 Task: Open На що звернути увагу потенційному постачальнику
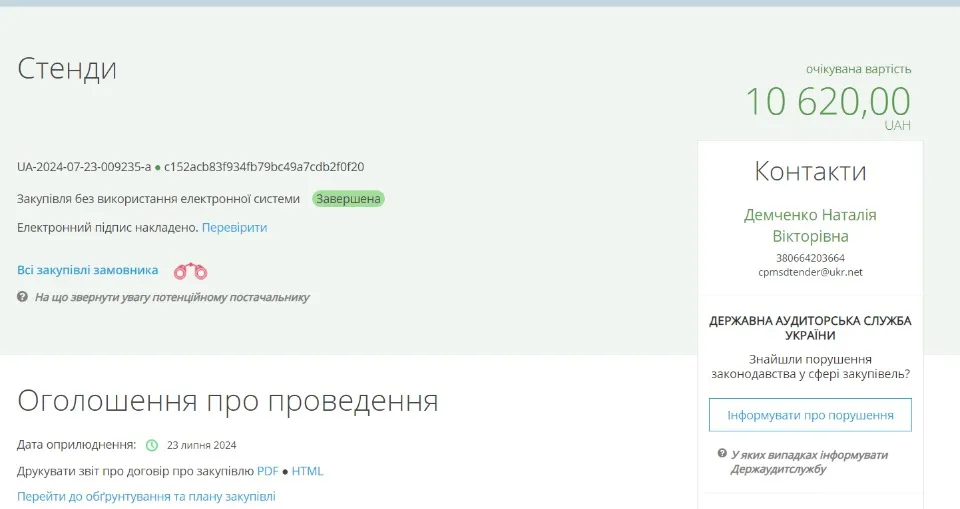(x=172, y=297)
